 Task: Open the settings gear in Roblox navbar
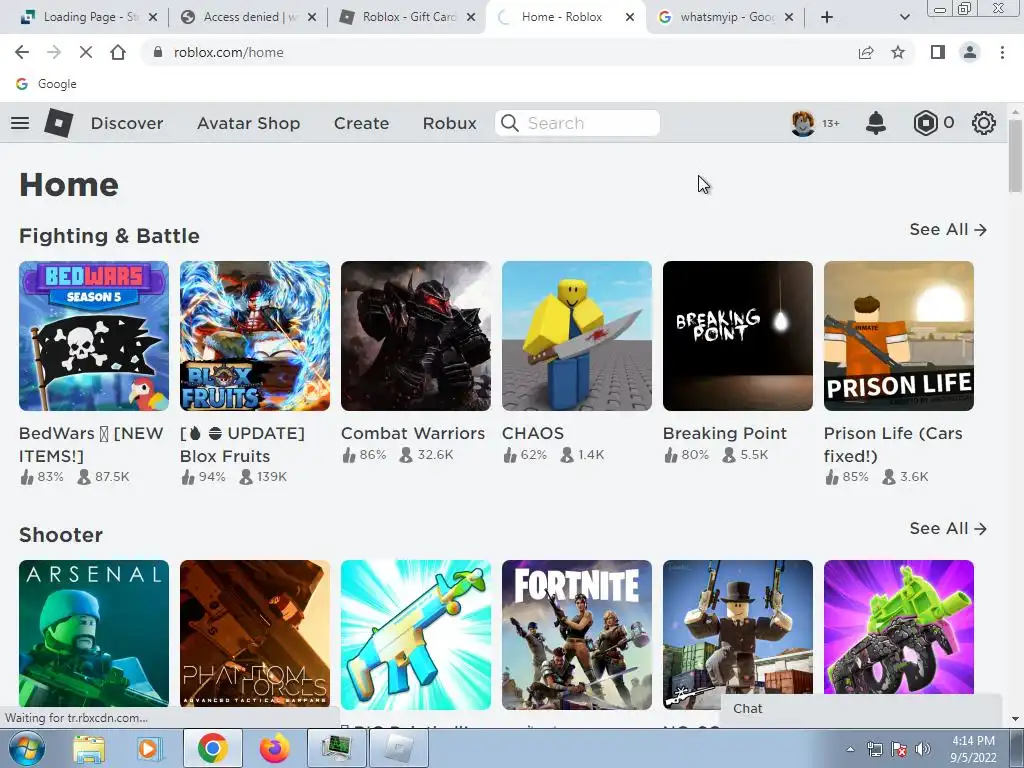pos(984,123)
